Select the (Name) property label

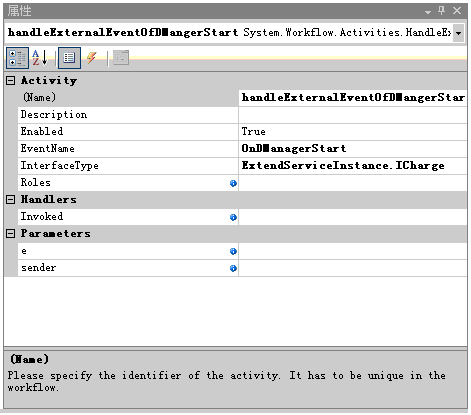pyautogui.click(x=39, y=97)
